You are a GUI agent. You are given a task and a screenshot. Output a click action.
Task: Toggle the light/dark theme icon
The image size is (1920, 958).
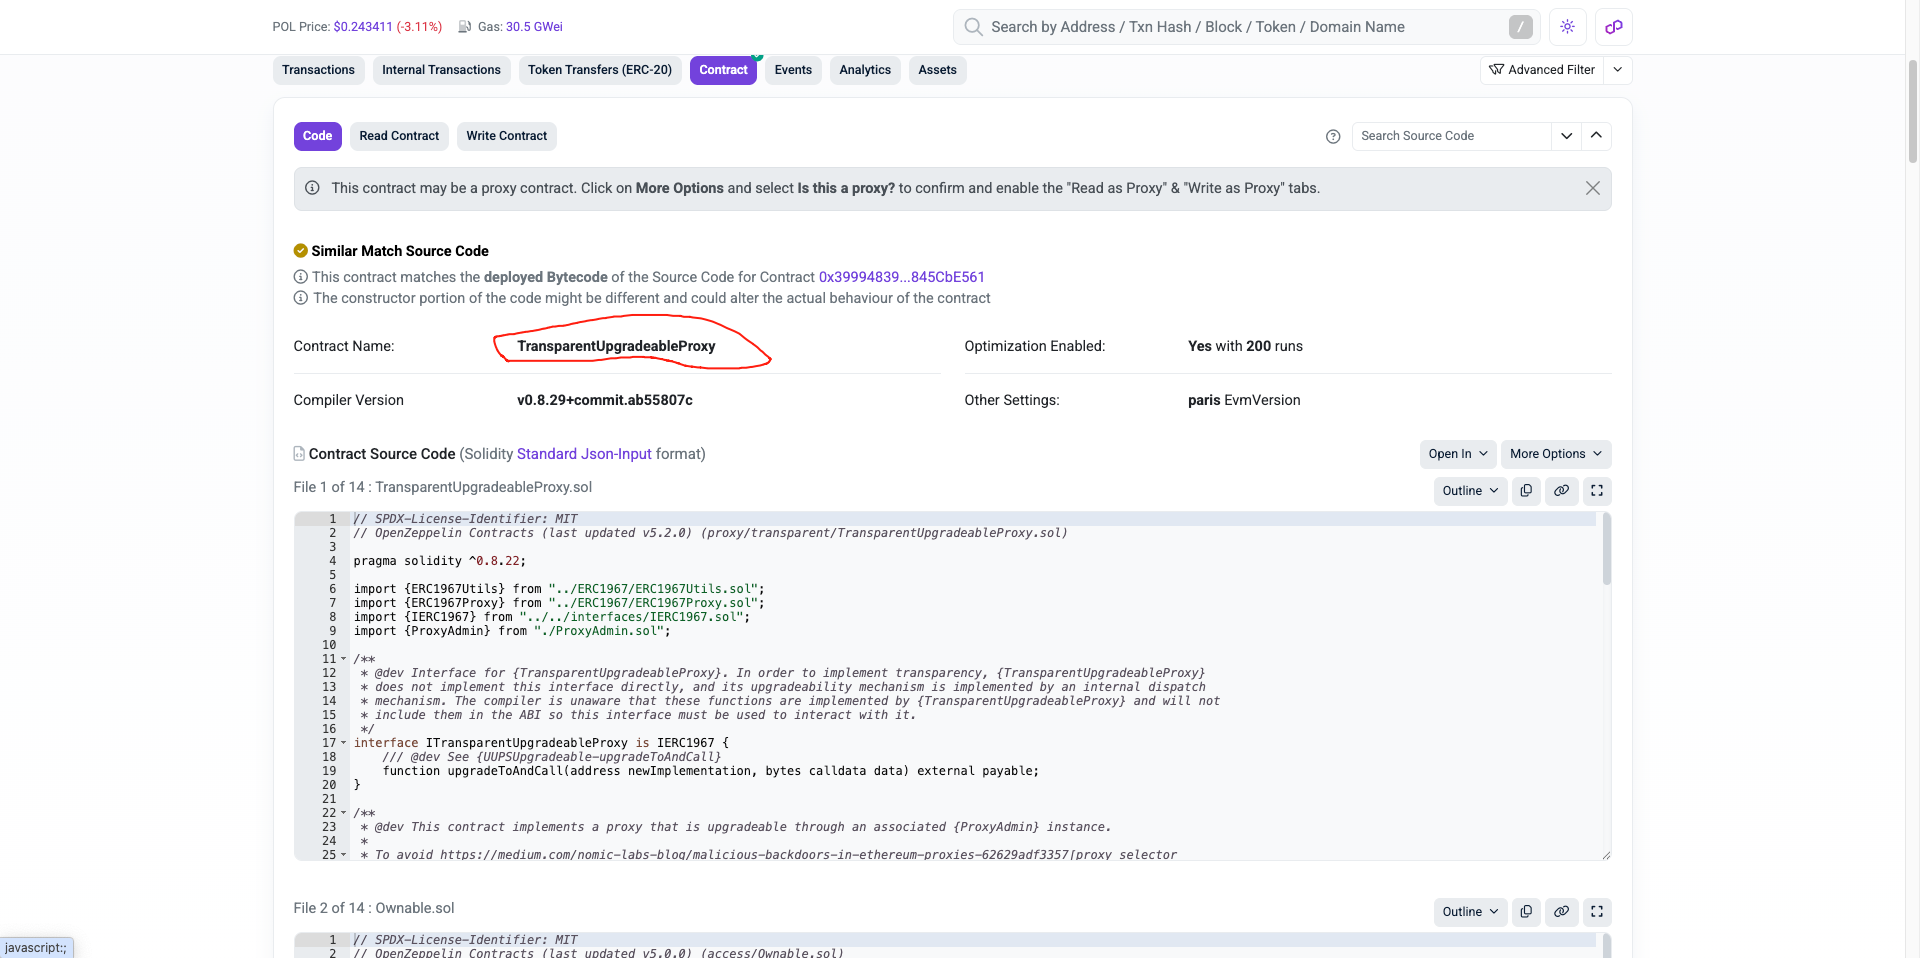pyautogui.click(x=1567, y=27)
